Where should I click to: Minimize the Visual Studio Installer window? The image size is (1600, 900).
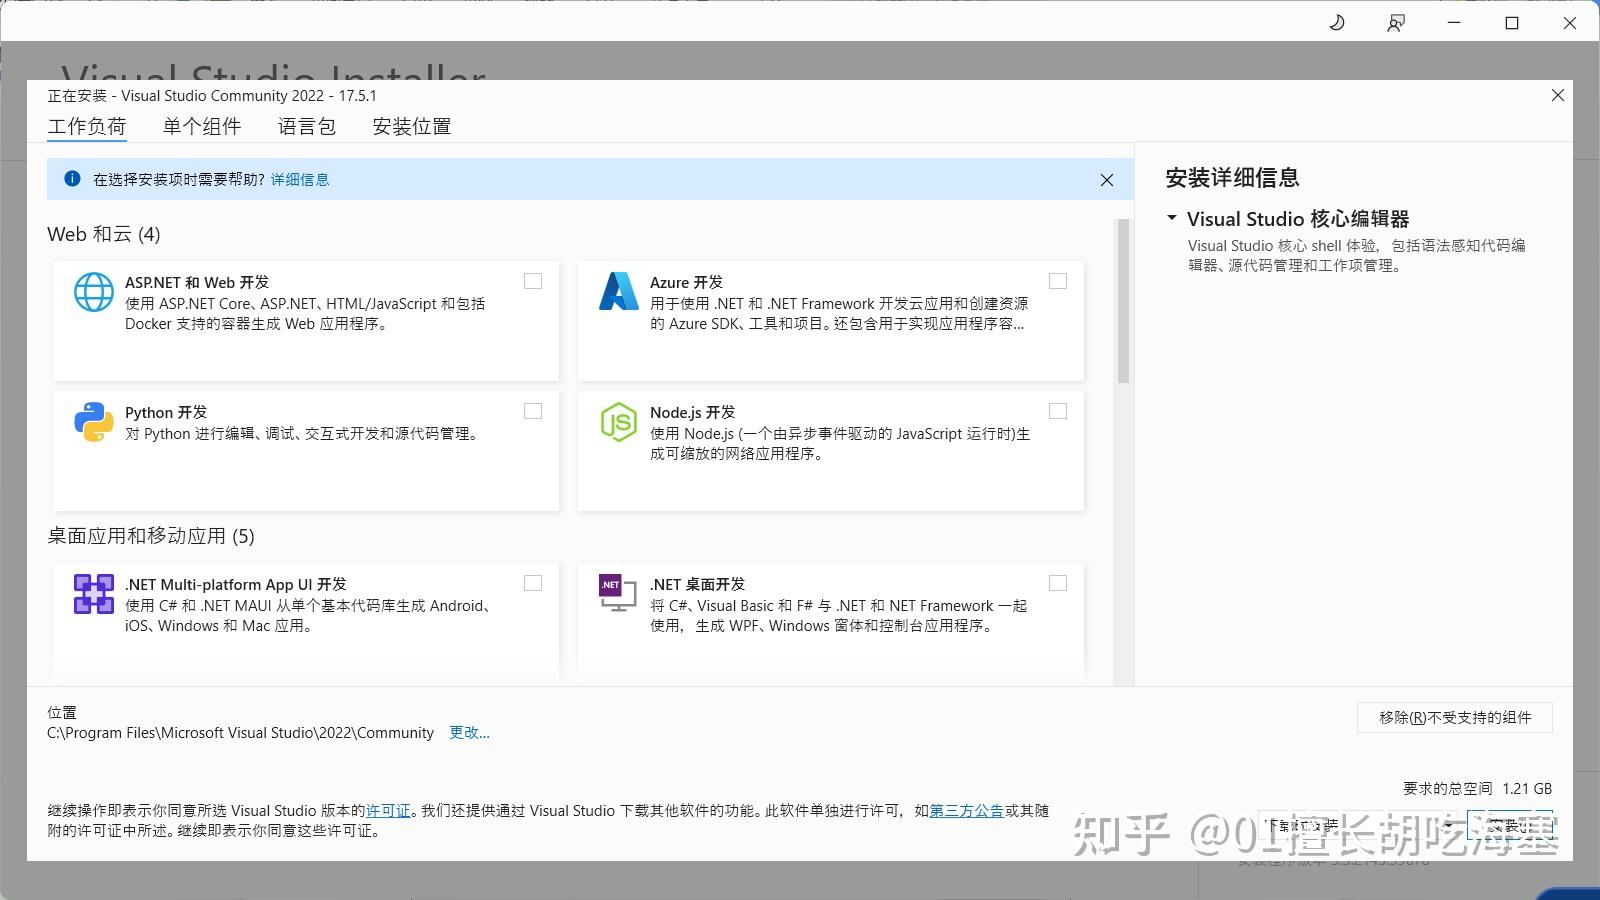tap(1454, 22)
